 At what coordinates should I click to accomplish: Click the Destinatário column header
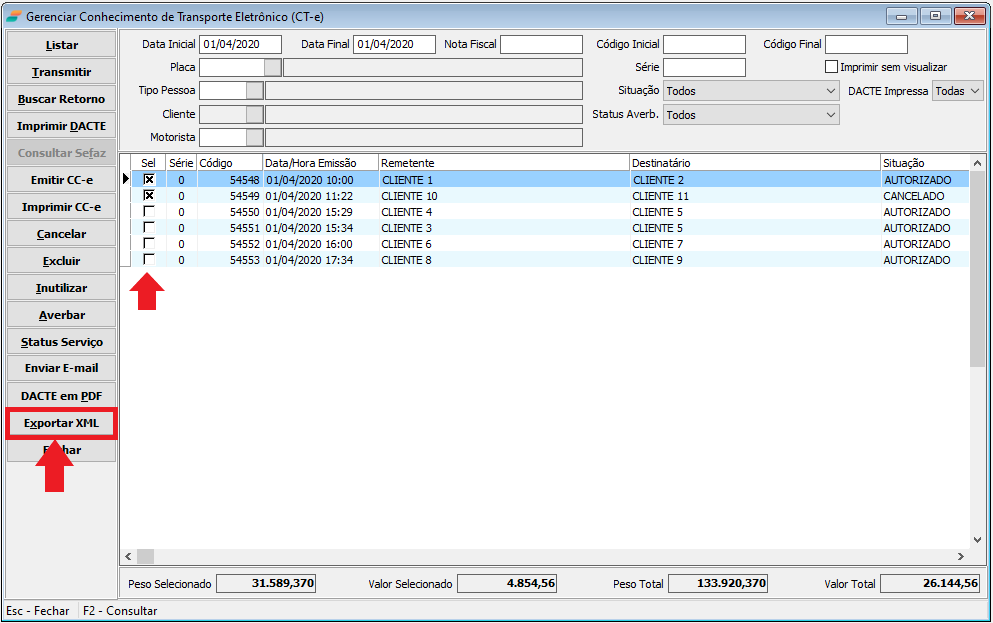[x=754, y=163]
